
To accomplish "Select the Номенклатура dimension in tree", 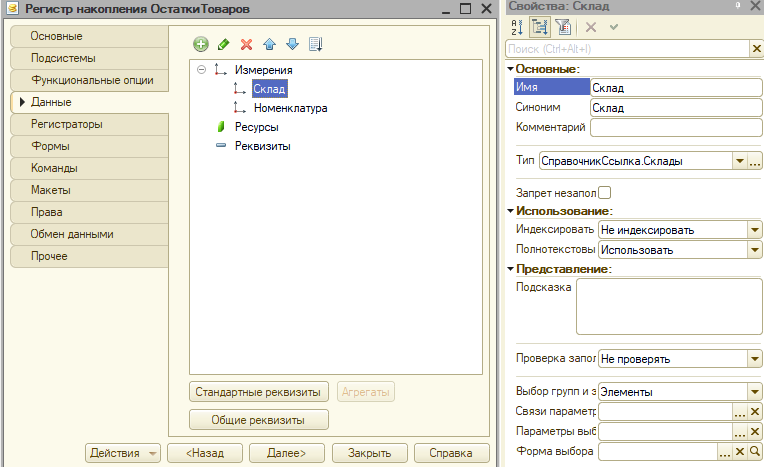I will coord(290,108).
